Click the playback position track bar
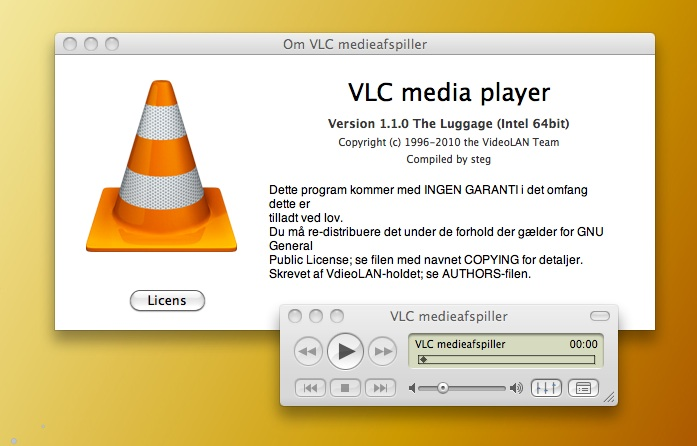Image resolution: width=697 pixels, height=446 pixels. [x=506, y=359]
